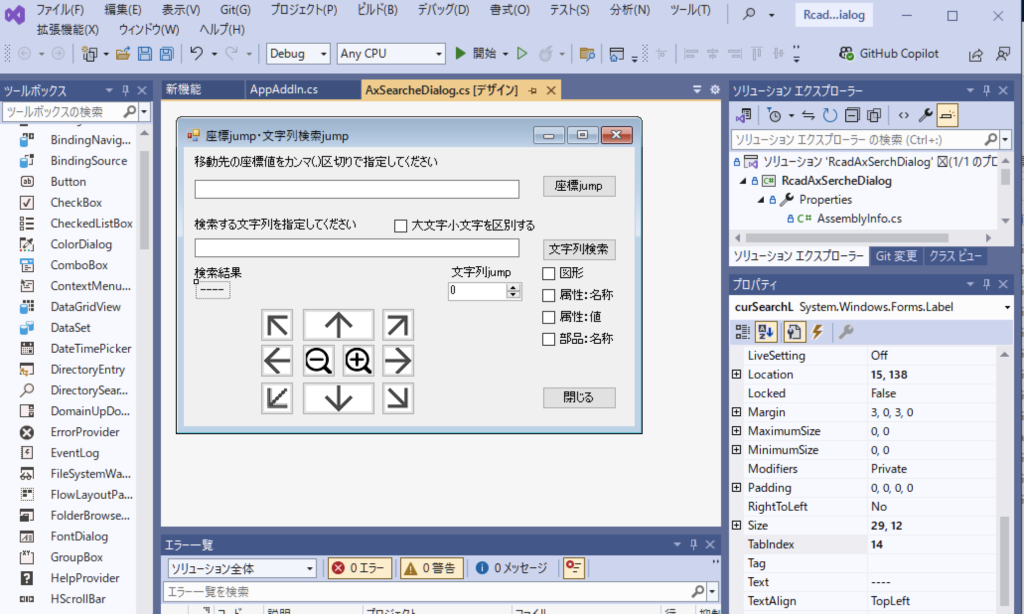Switch to the AppAddIn.cs tab

tap(283, 89)
